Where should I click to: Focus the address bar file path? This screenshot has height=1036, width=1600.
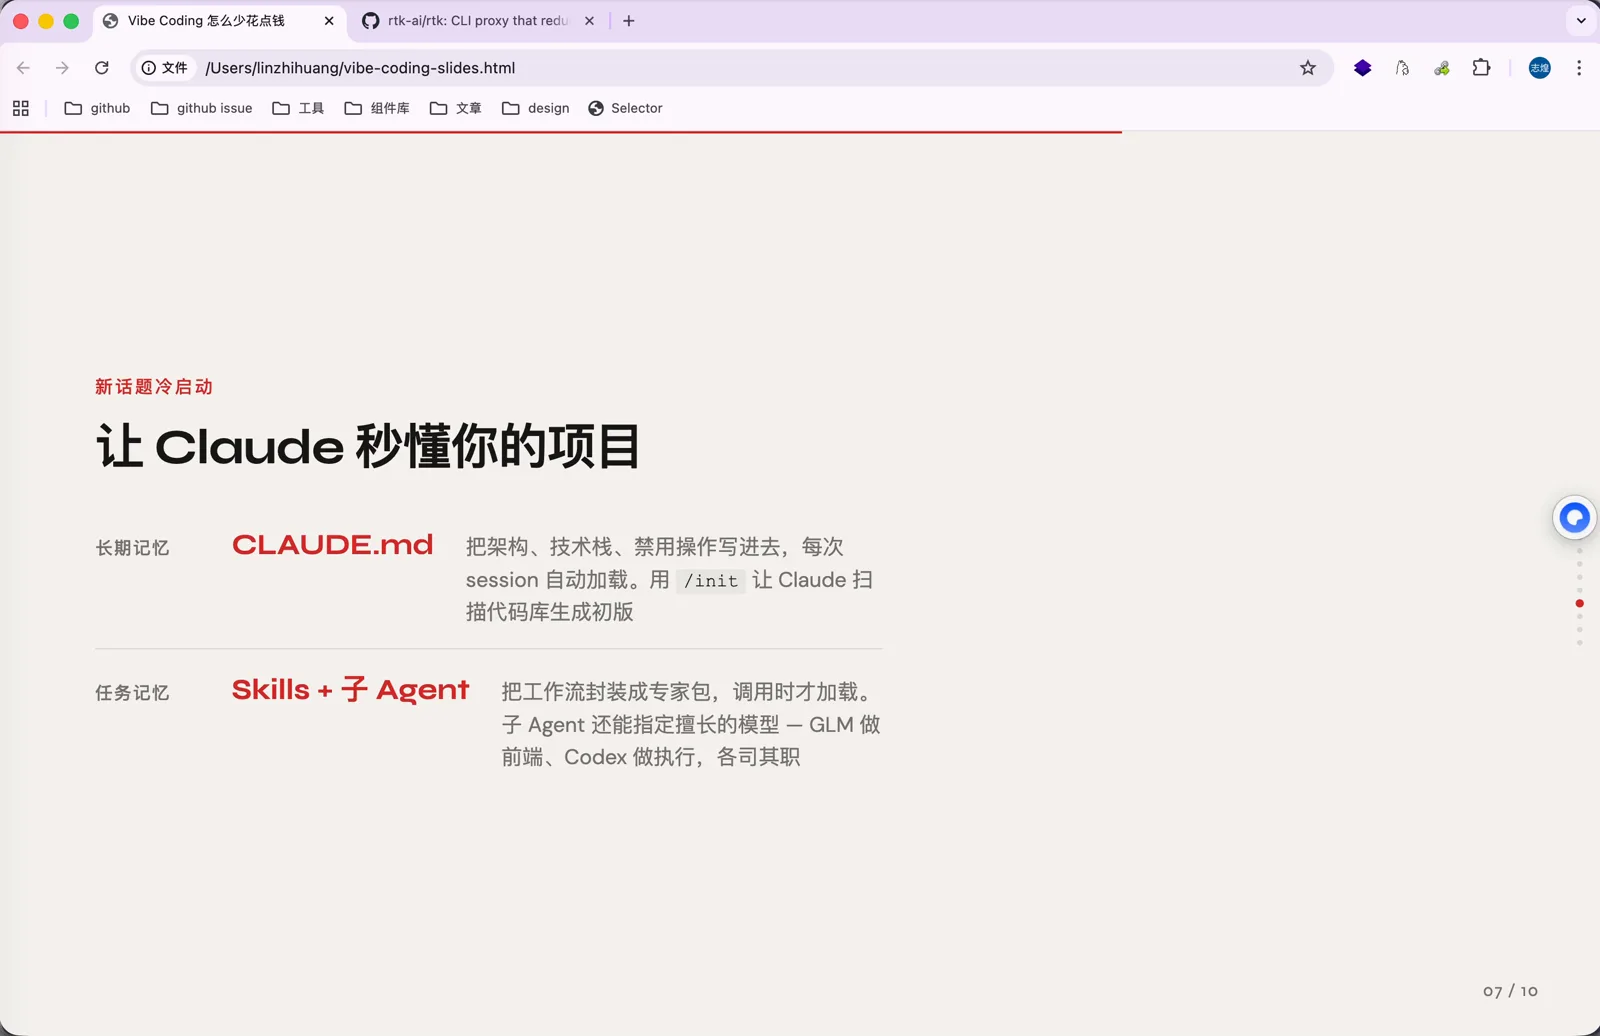(x=360, y=68)
